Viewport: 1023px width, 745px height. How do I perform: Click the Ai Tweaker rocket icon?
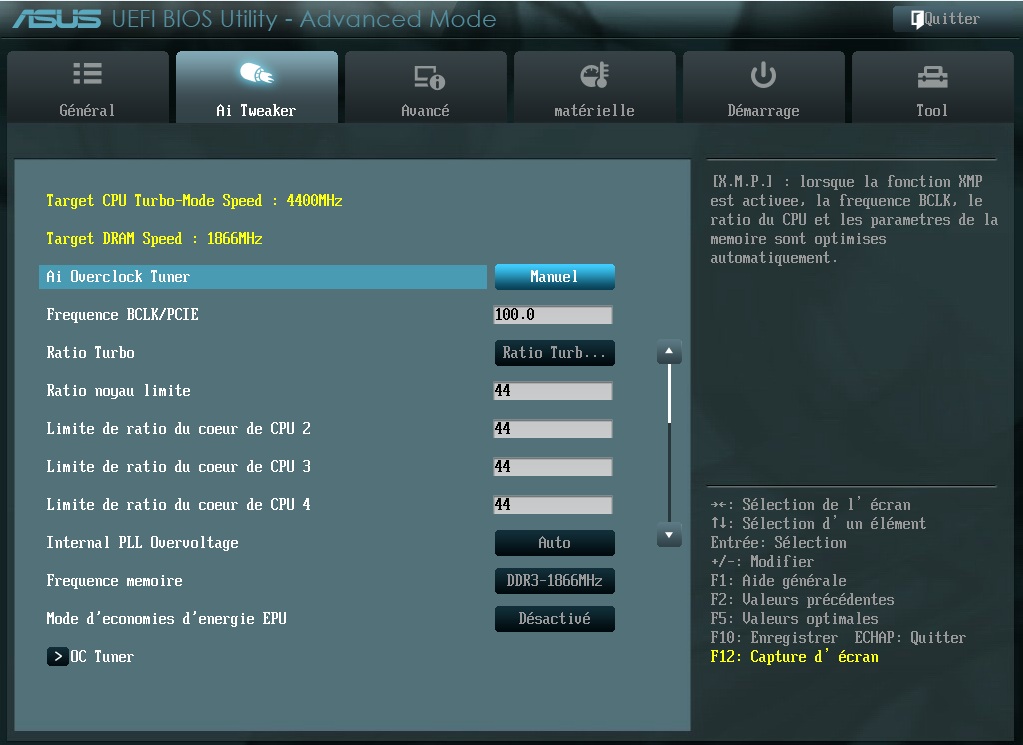tap(256, 75)
